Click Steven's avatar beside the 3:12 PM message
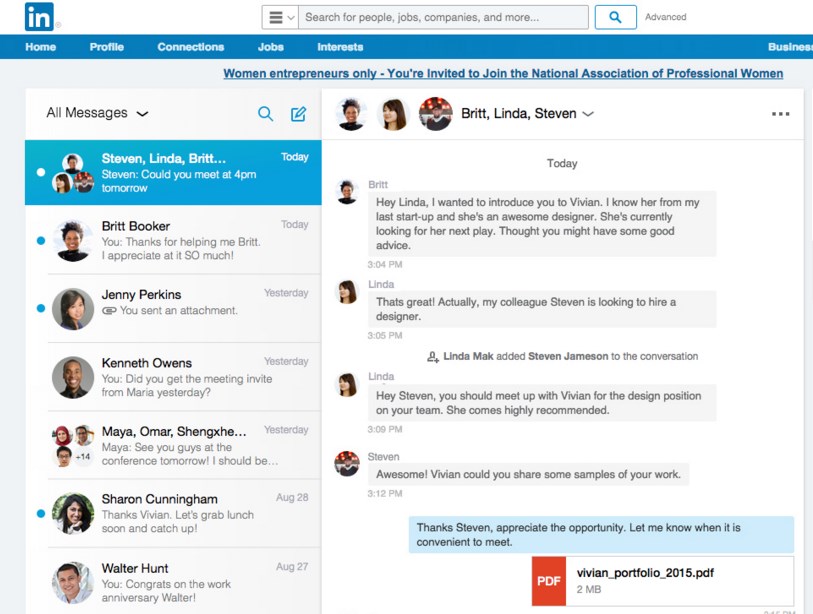Viewport: 813px width, 614px height. coord(347,463)
